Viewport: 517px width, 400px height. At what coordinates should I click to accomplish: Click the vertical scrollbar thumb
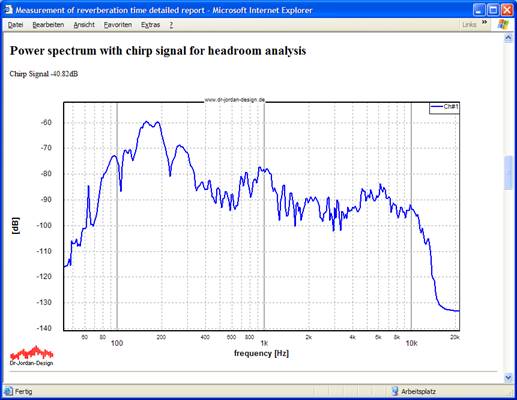508,173
